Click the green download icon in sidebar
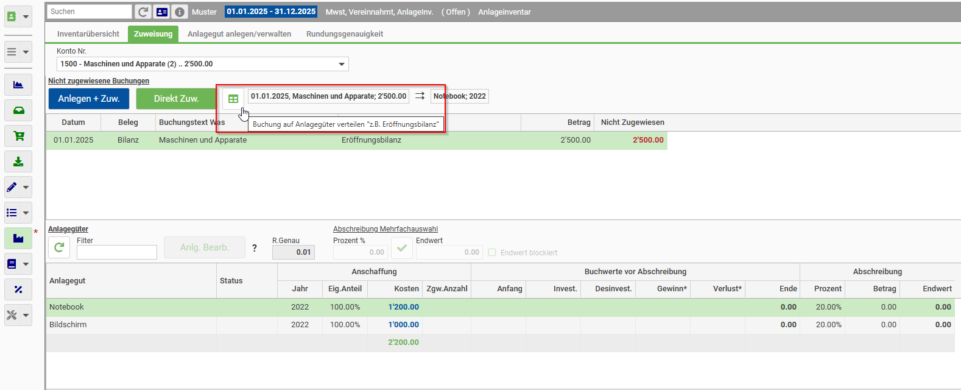 (18, 161)
